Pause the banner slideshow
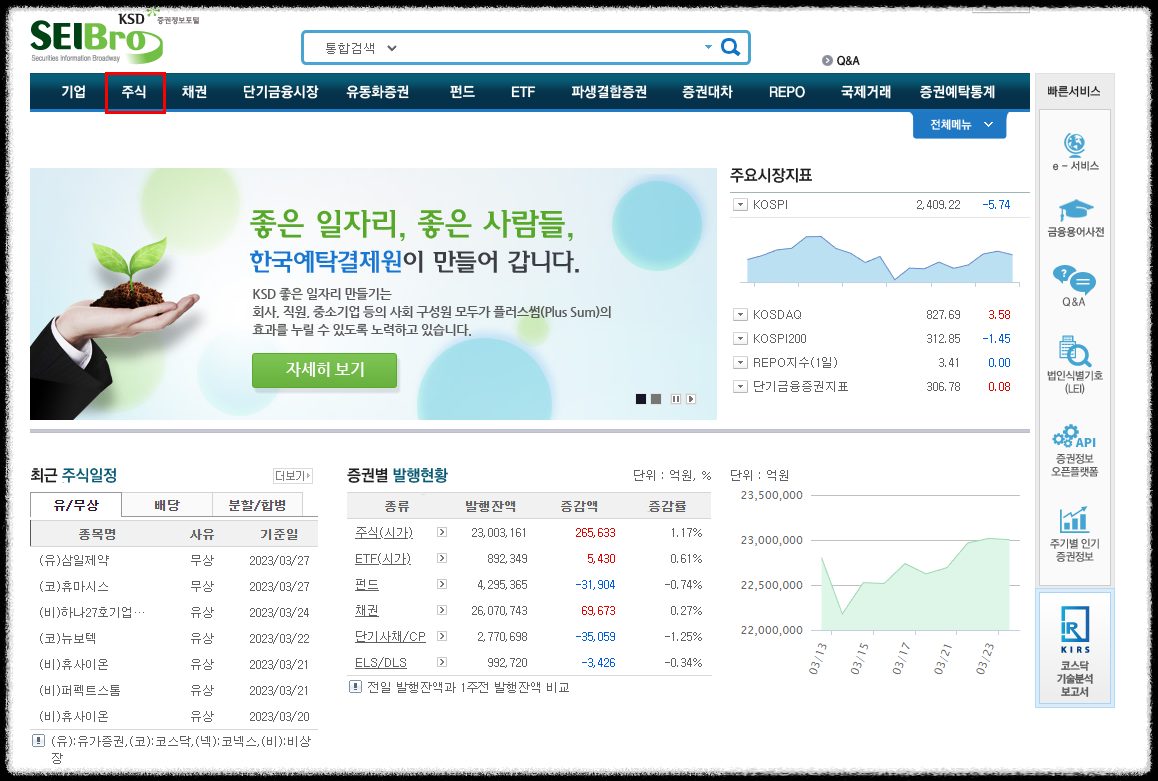This screenshot has height=781, width=1158. coord(676,399)
